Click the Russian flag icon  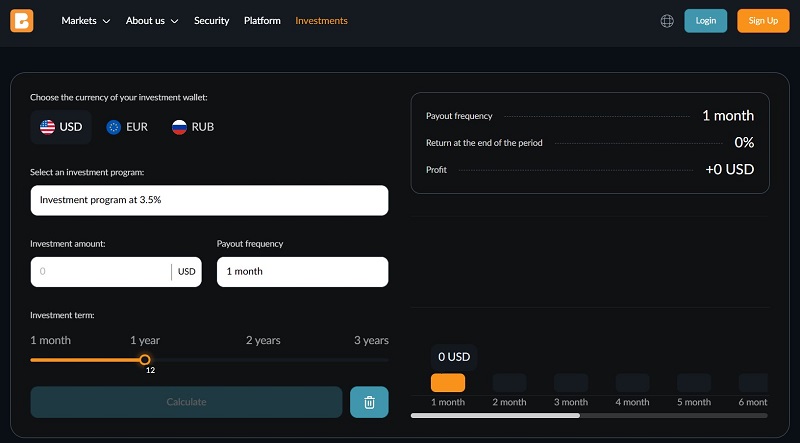pyautogui.click(x=179, y=127)
